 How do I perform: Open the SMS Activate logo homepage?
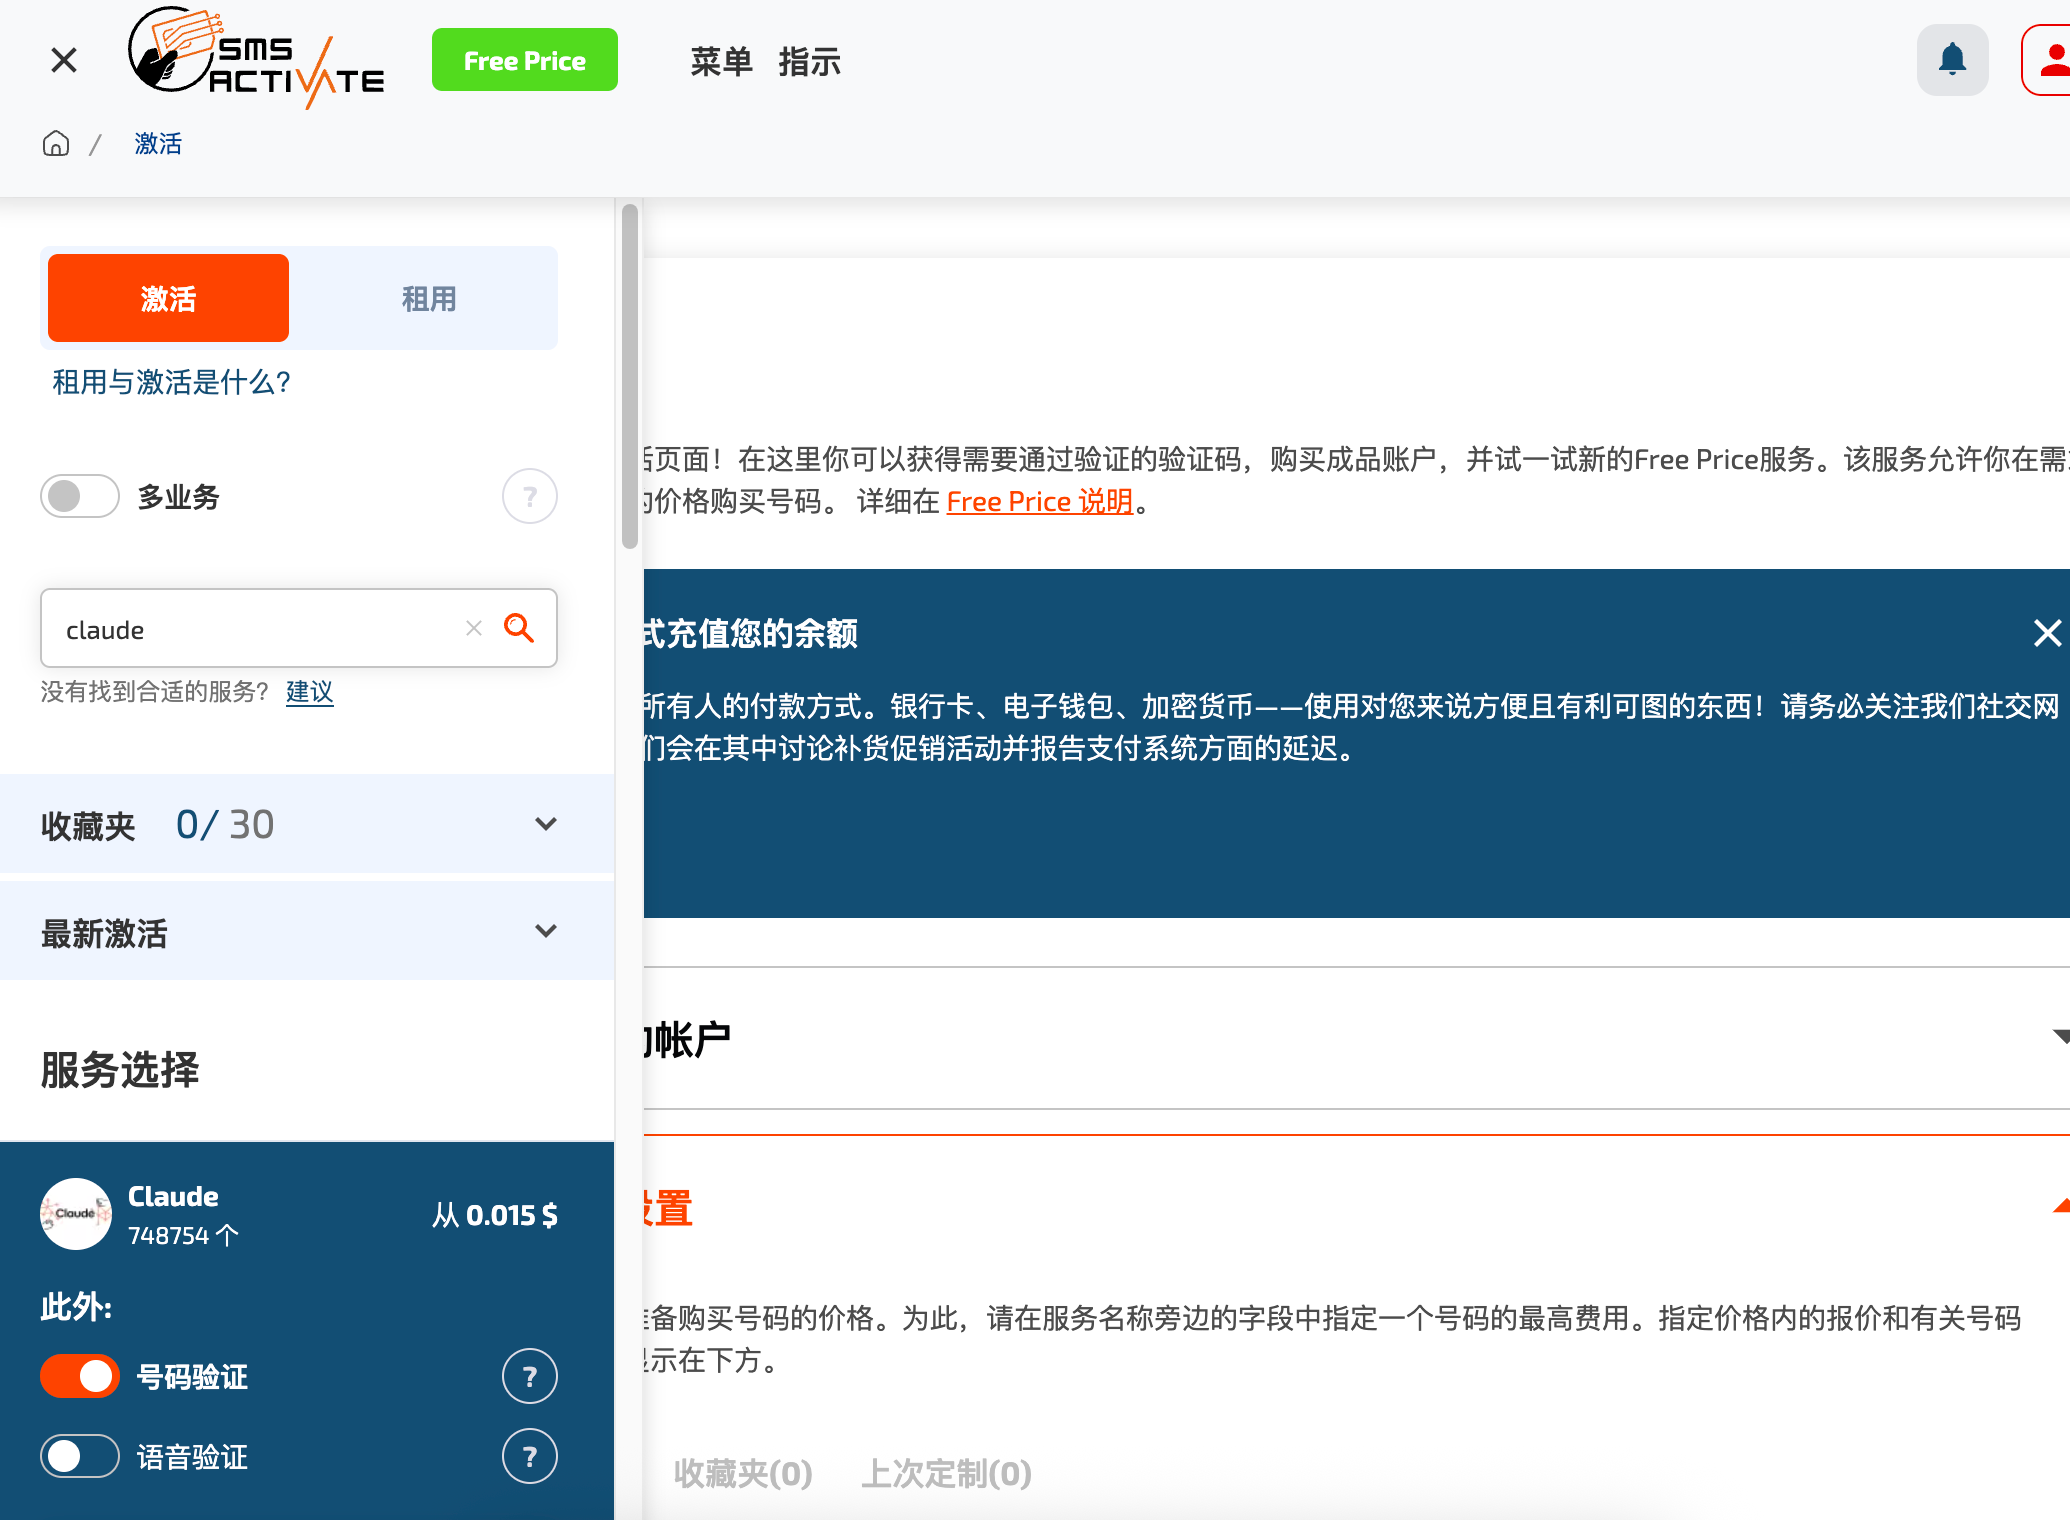[x=256, y=58]
